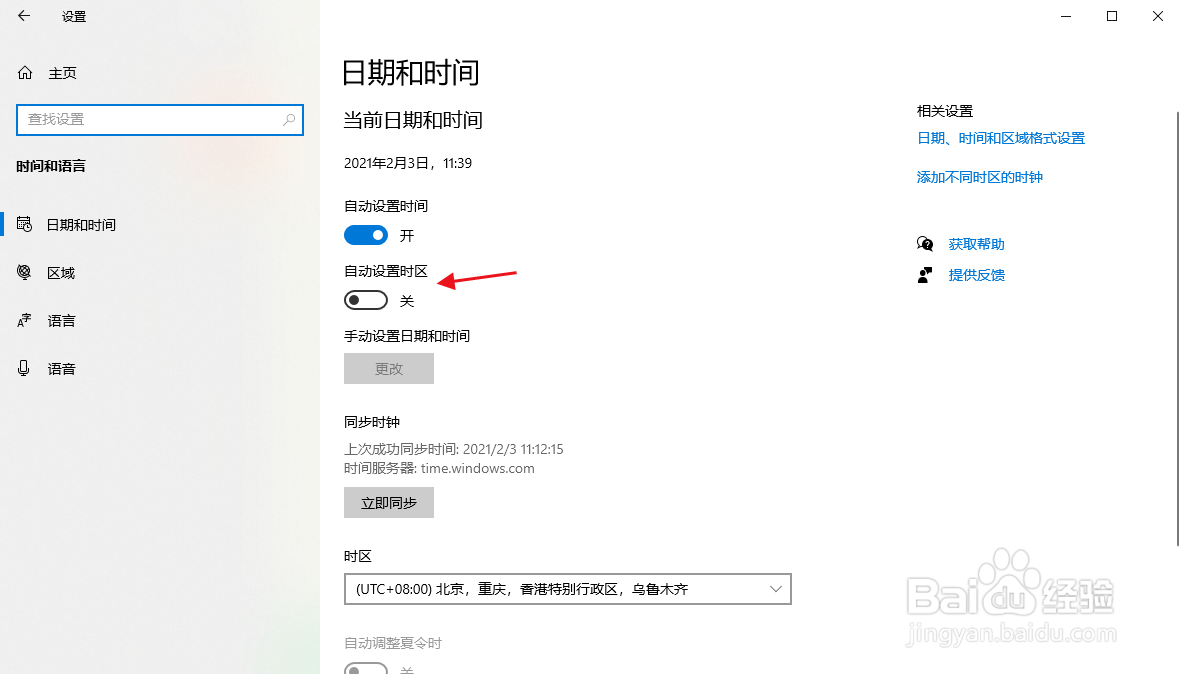
Task: Click the 2021年2月3日，11:39 date text
Action: [408, 163]
